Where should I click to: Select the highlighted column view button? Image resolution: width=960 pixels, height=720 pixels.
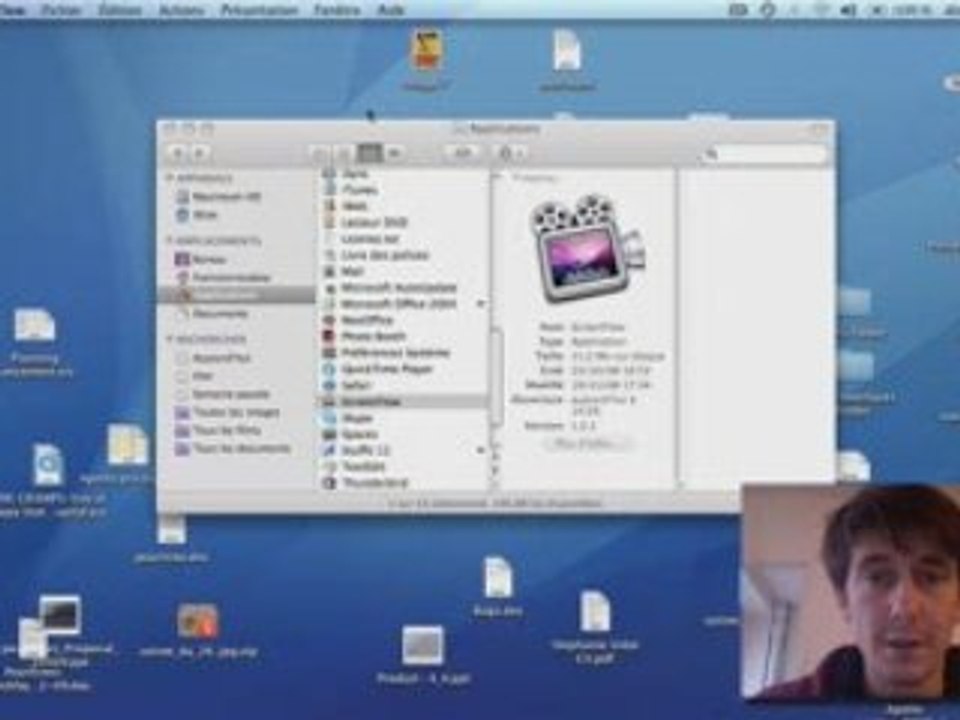[x=369, y=153]
